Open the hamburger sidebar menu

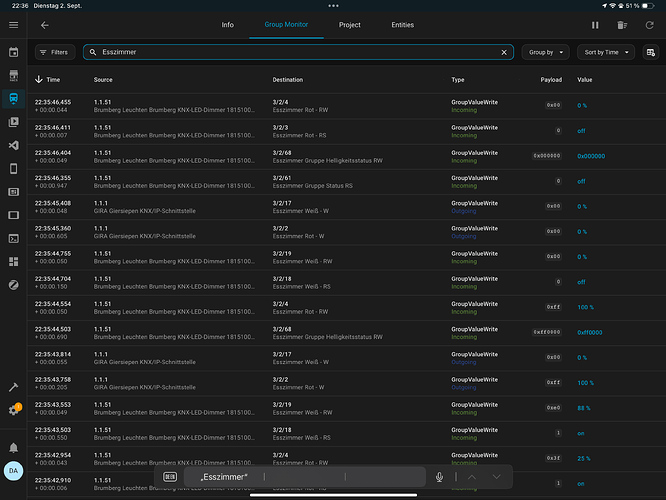coord(14,25)
